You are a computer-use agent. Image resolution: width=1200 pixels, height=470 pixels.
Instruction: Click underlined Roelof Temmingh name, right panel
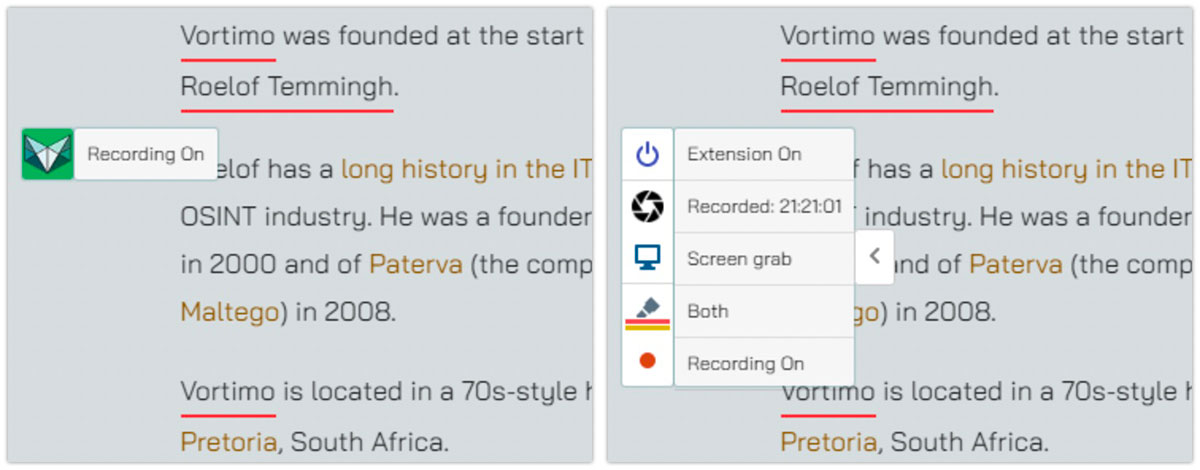887,88
